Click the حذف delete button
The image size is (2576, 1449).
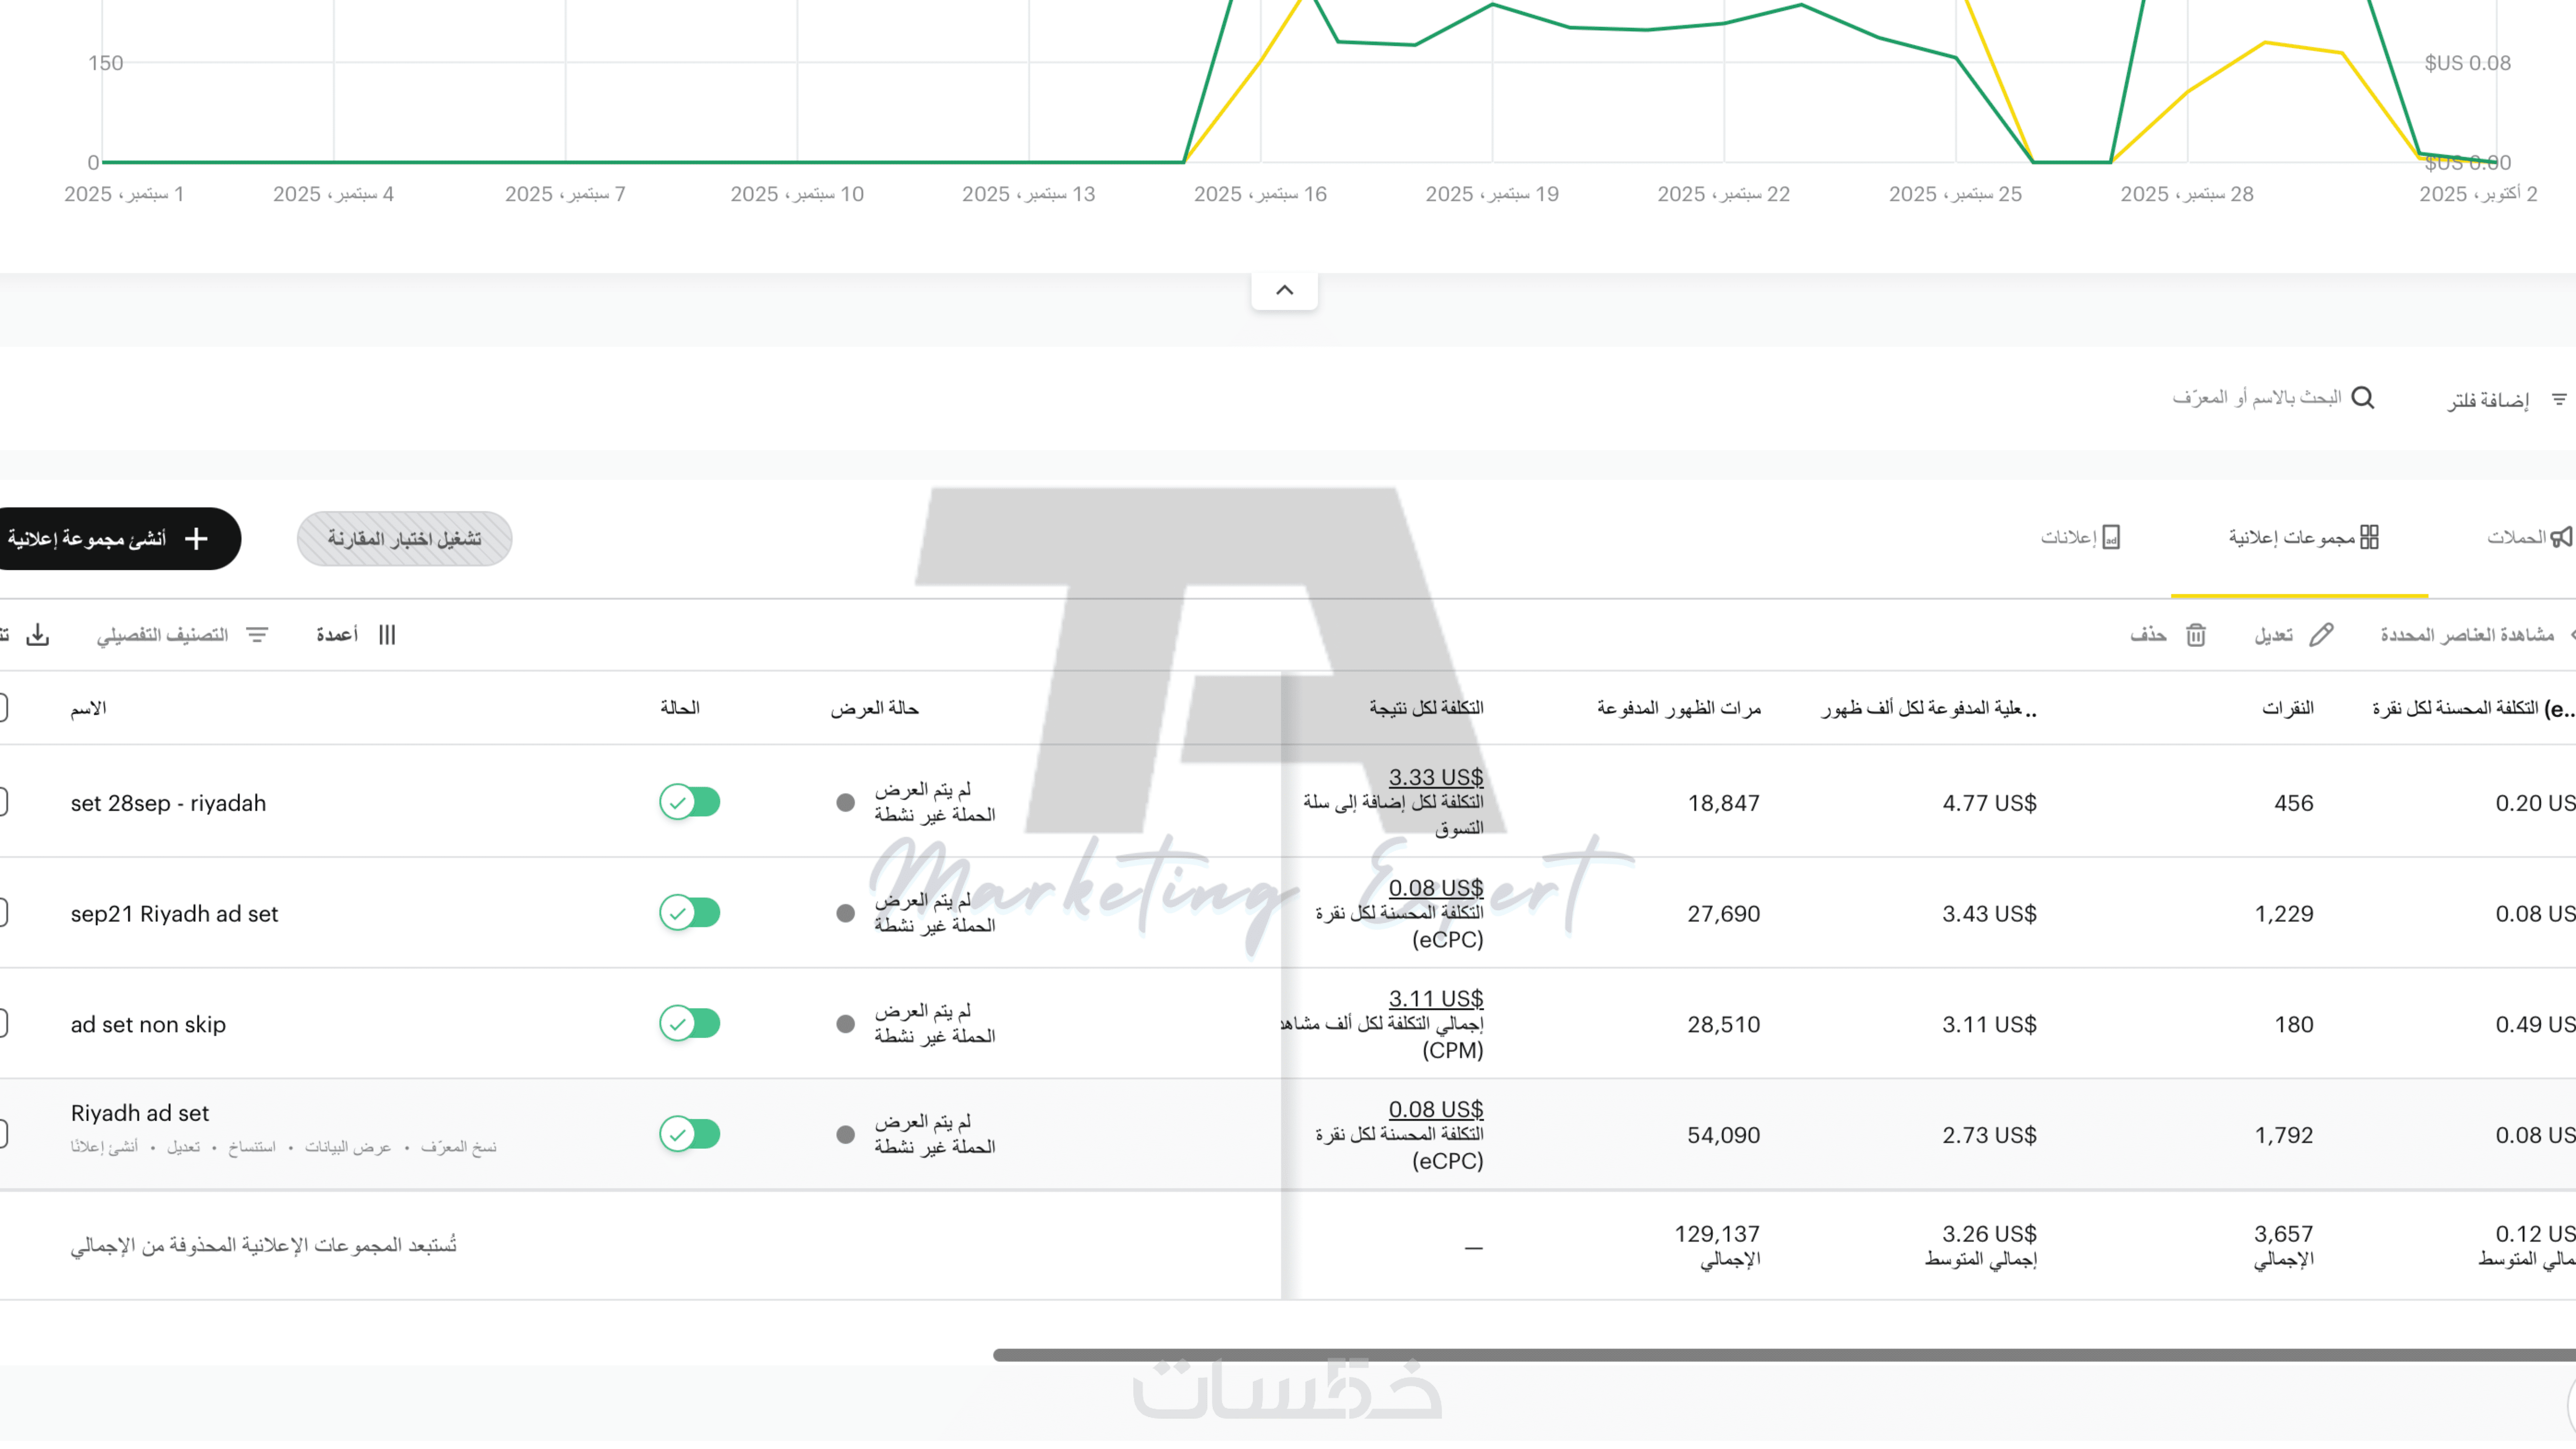[x=2168, y=635]
